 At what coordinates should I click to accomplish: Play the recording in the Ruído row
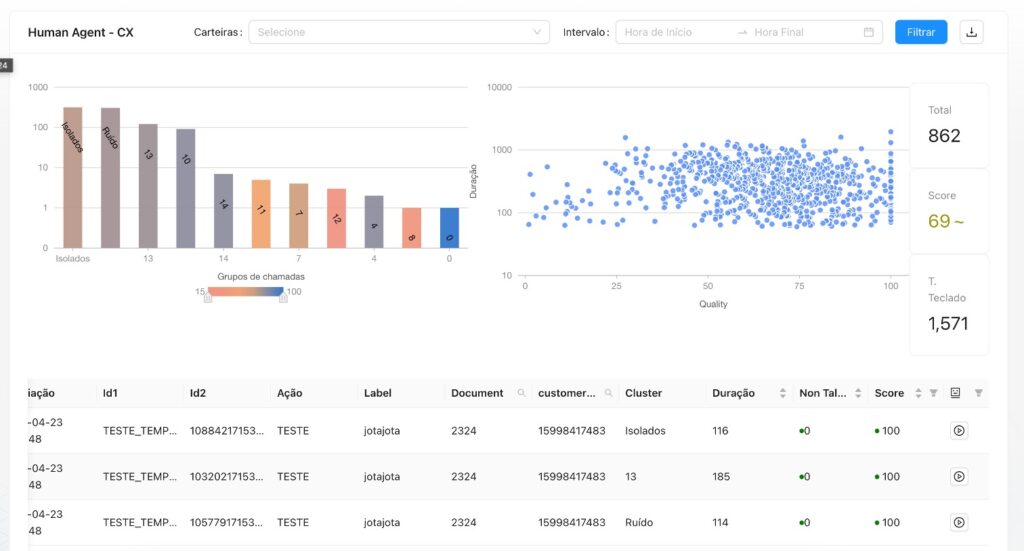[959, 522]
